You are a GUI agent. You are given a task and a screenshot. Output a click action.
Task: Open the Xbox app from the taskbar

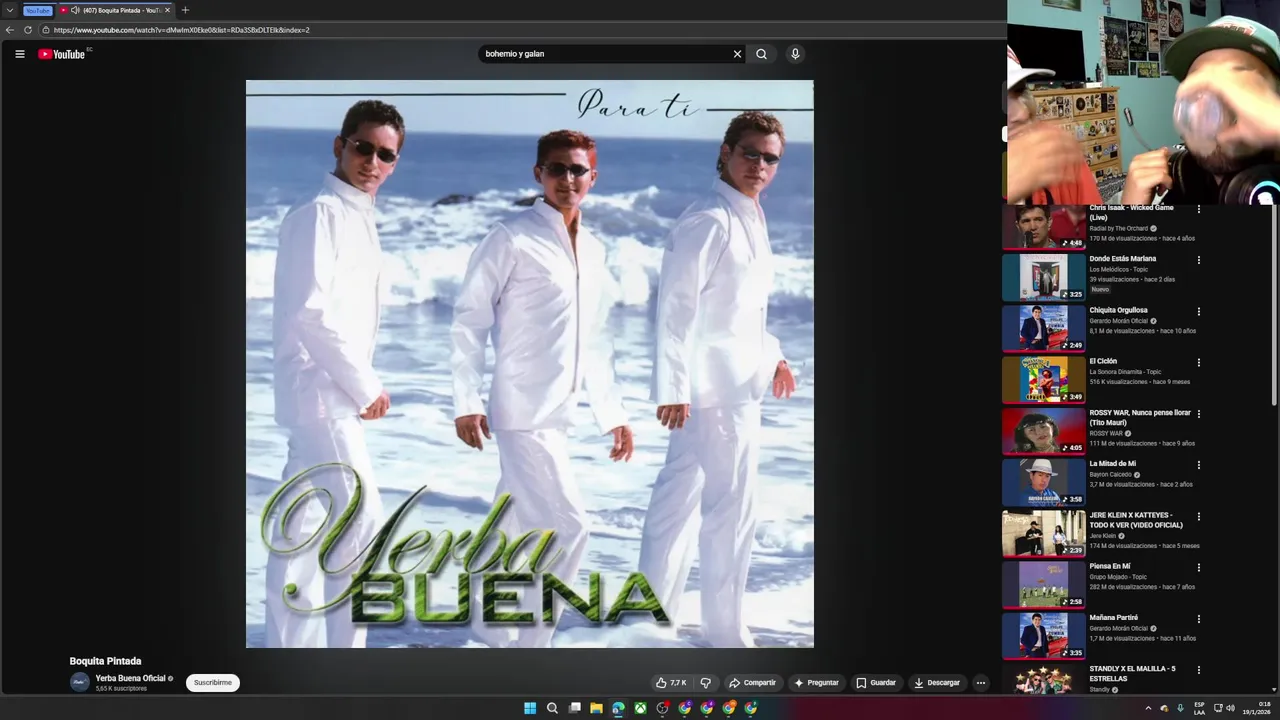coord(640,708)
